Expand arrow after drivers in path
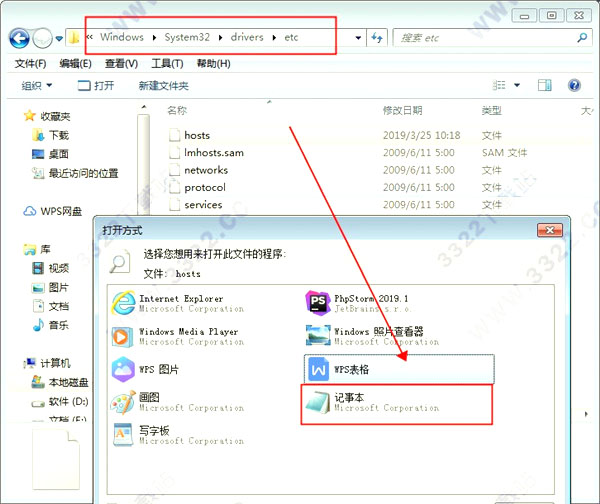 click(274, 38)
